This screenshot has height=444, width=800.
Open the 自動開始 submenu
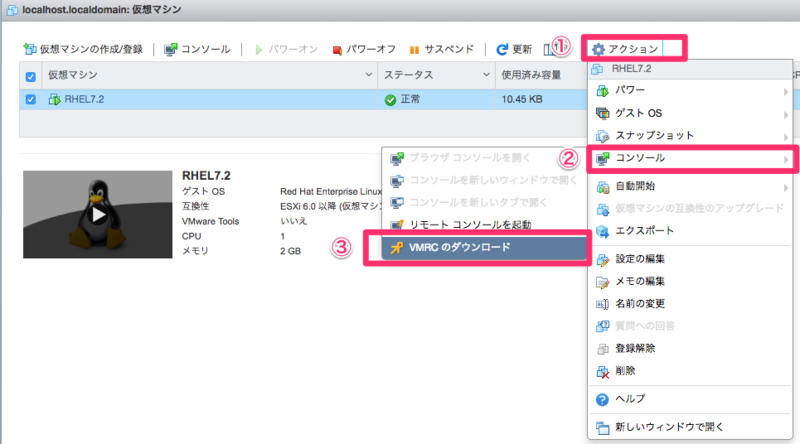point(690,187)
